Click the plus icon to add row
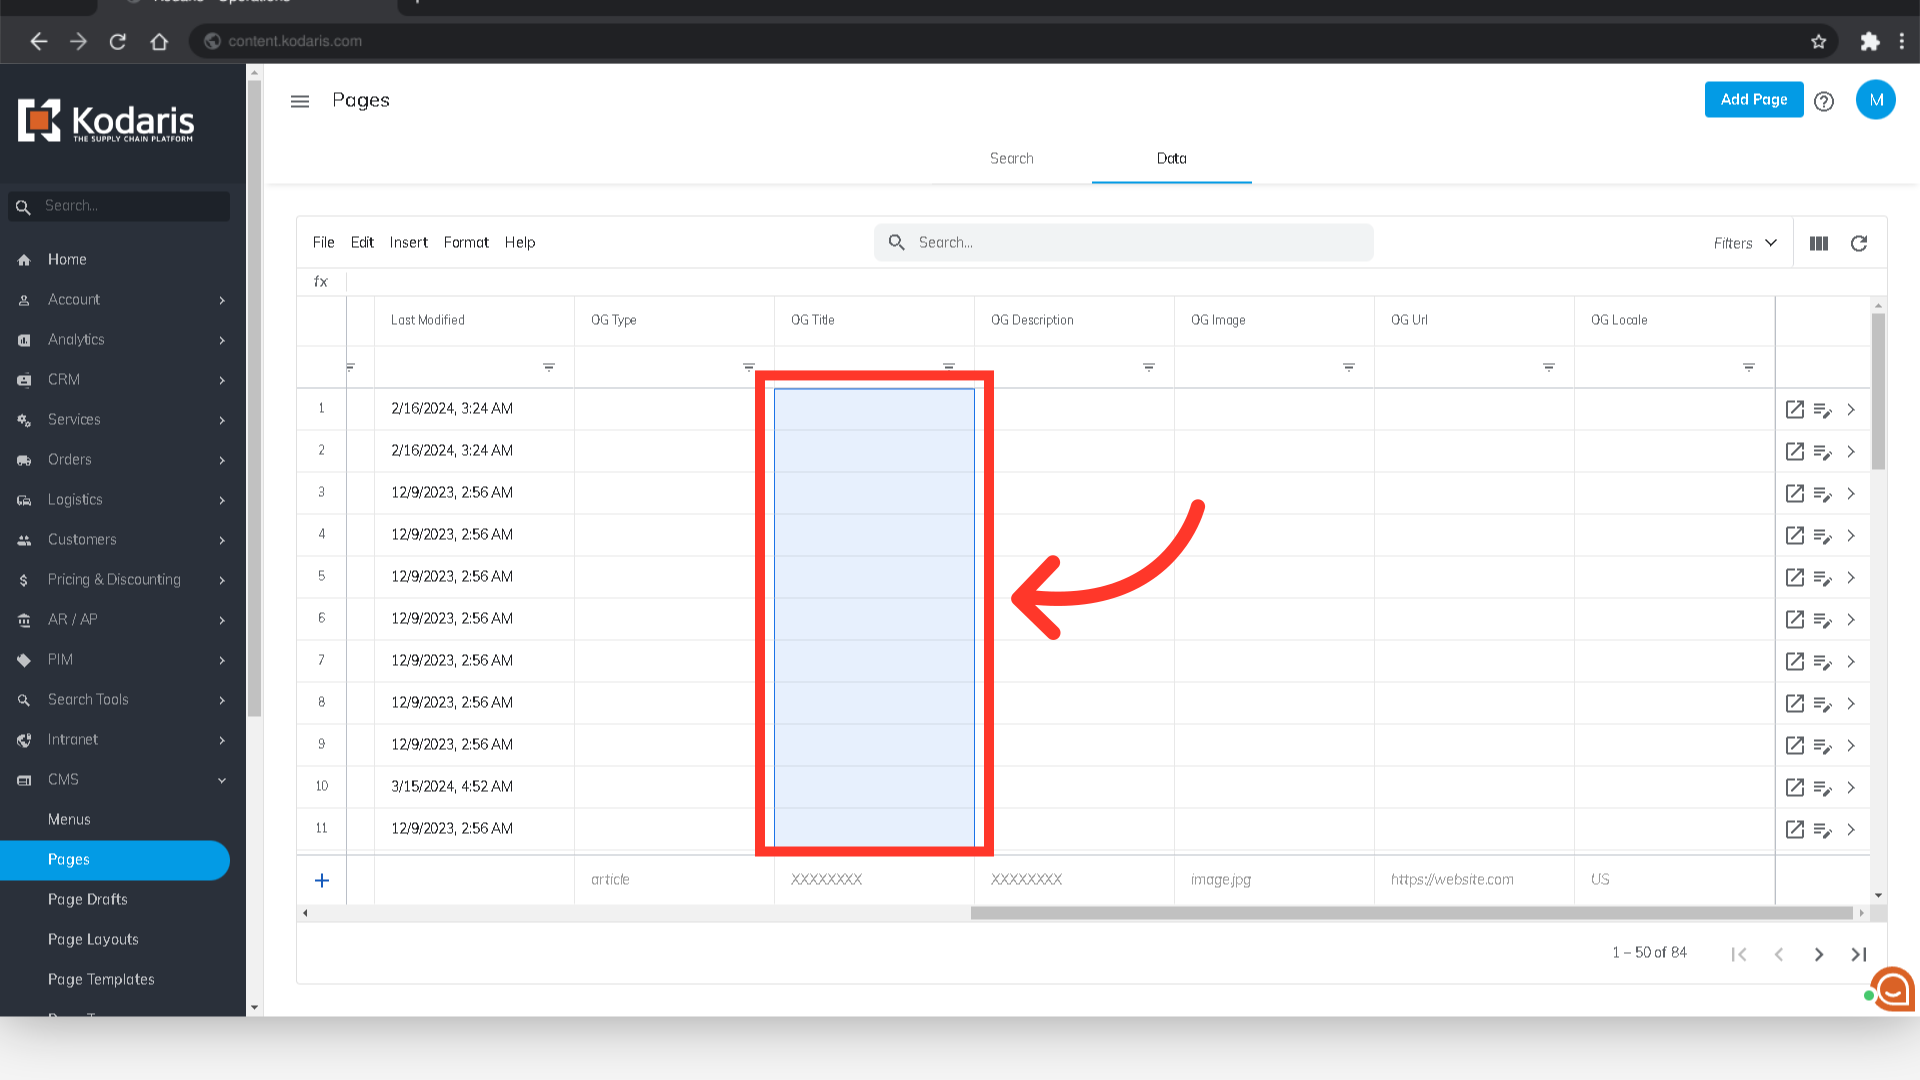The image size is (1920, 1080). coord(322,880)
